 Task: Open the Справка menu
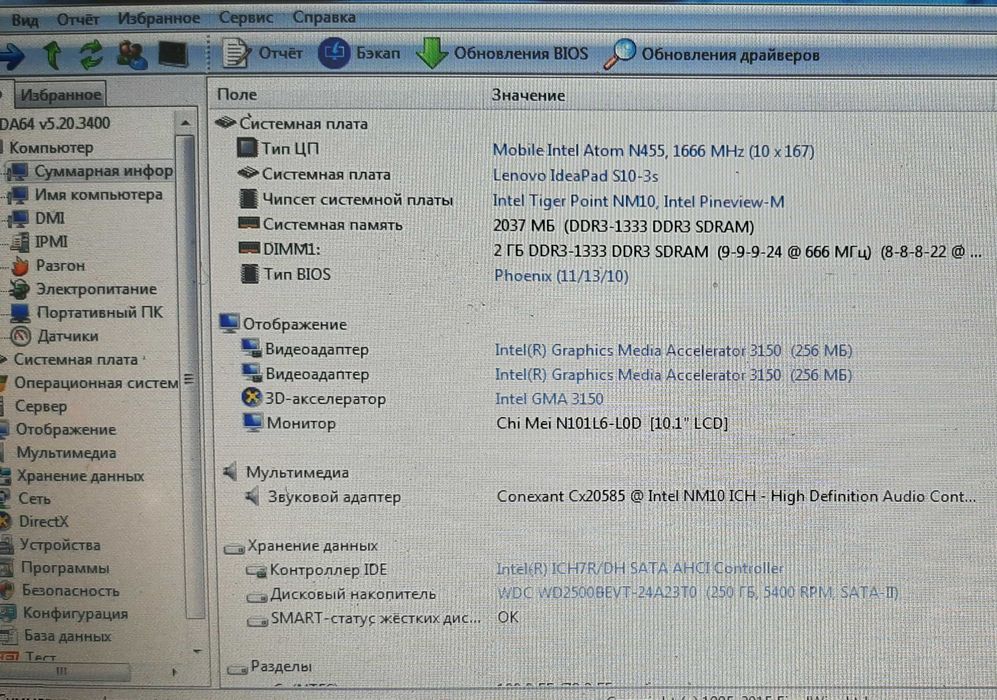click(x=324, y=17)
